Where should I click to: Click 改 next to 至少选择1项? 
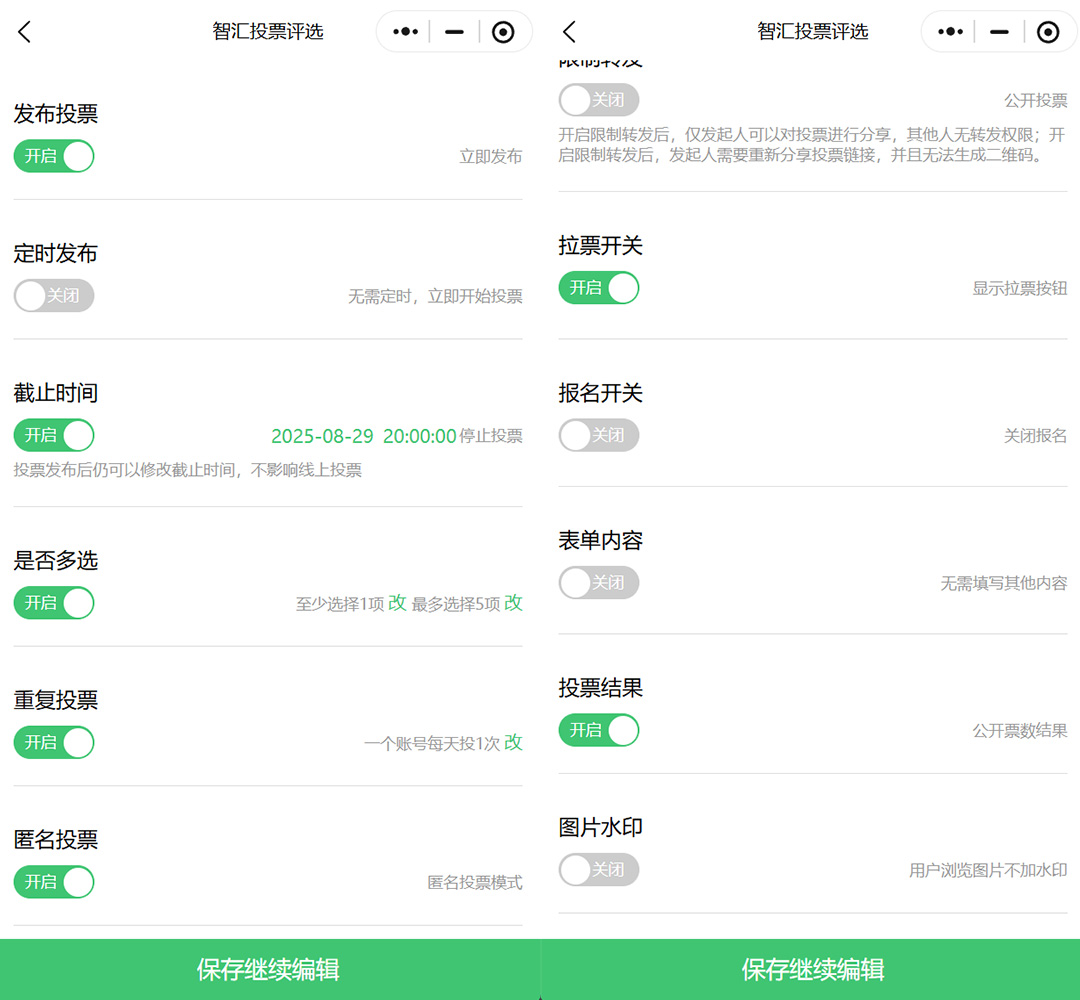397,603
